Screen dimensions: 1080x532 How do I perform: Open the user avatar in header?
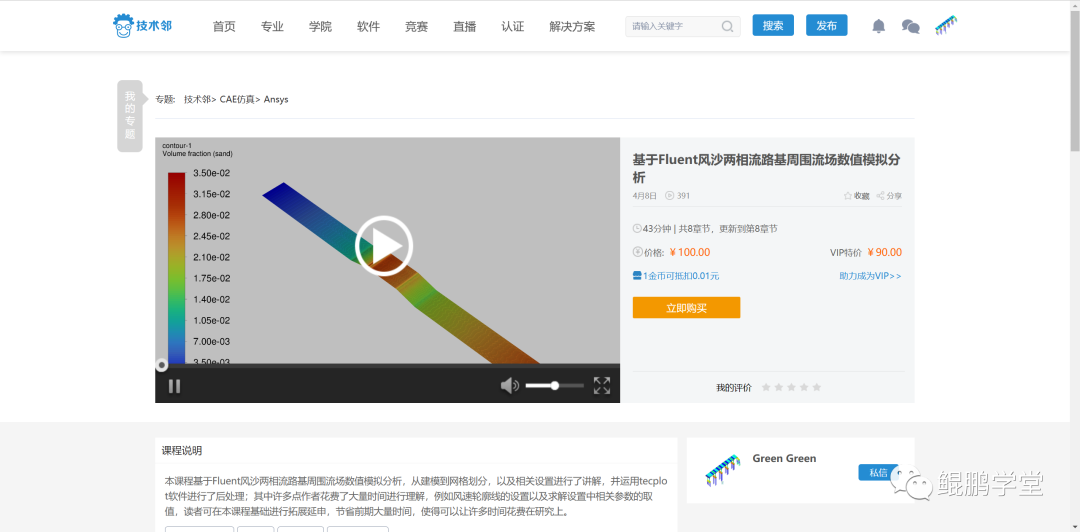pyautogui.click(x=946, y=25)
